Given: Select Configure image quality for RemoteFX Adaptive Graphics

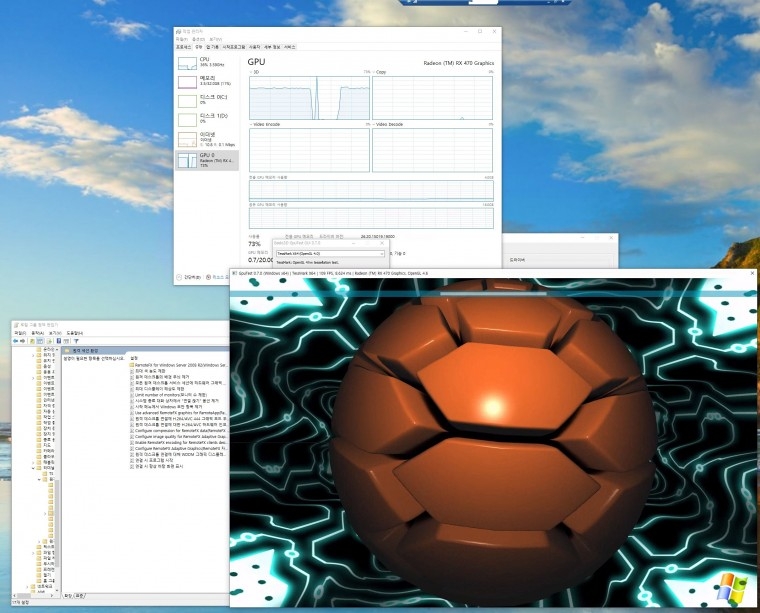Looking at the screenshot, I should [178, 437].
